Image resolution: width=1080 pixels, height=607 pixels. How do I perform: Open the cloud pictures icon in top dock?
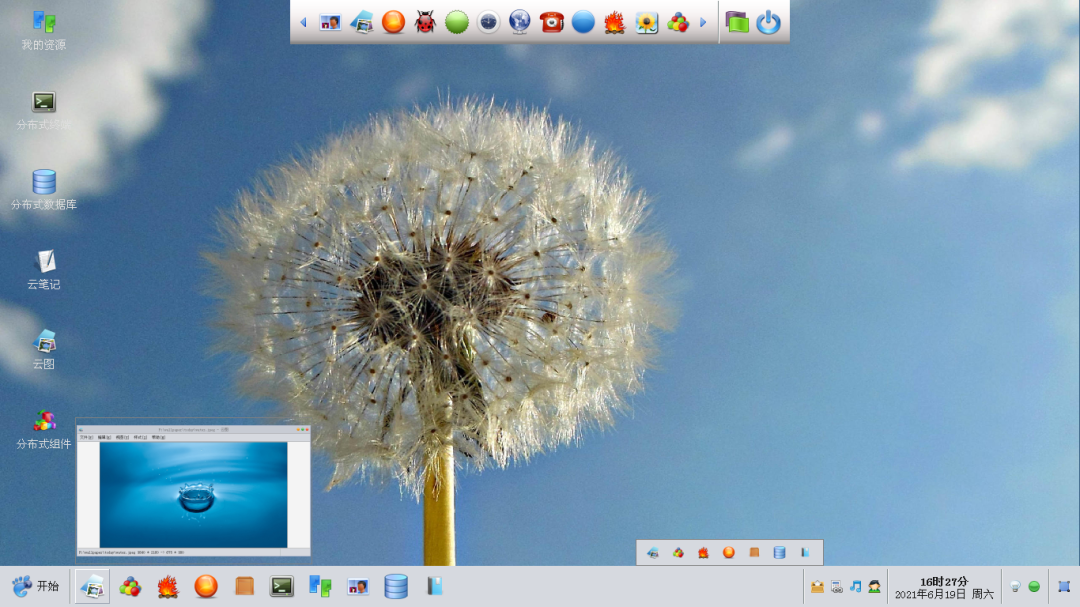(x=362, y=23)
